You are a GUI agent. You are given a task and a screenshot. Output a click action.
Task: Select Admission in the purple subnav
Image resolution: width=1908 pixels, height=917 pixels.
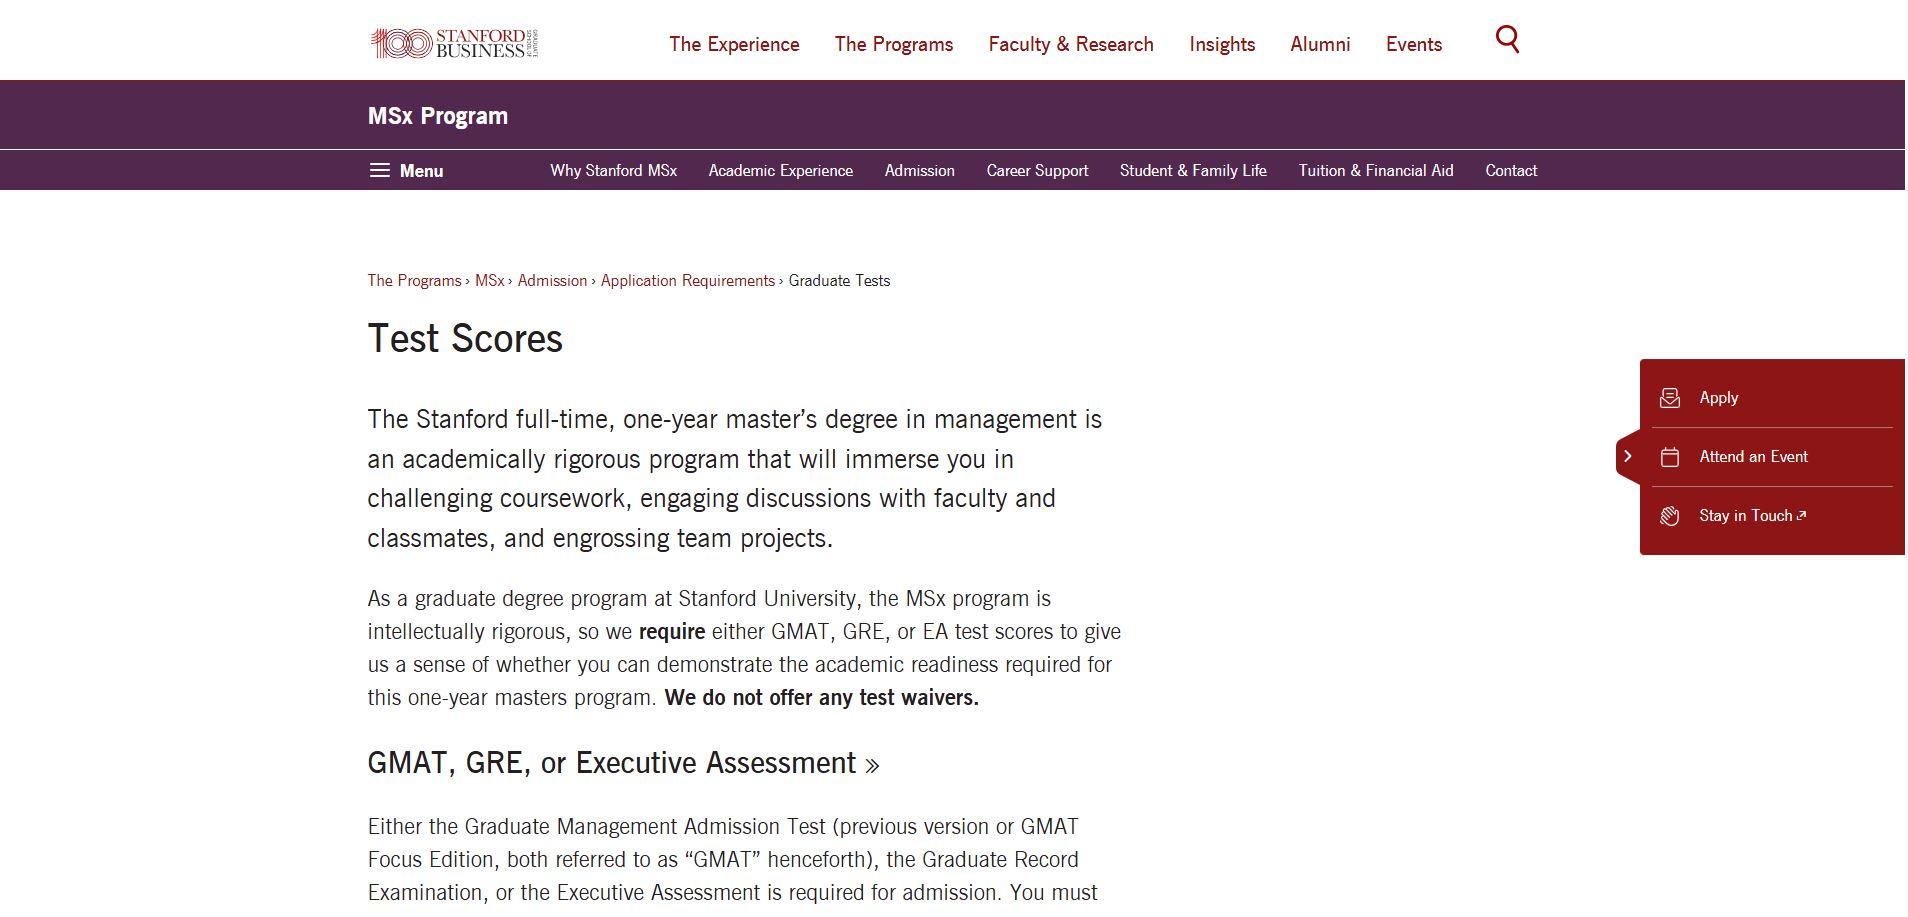pos(919,171)
